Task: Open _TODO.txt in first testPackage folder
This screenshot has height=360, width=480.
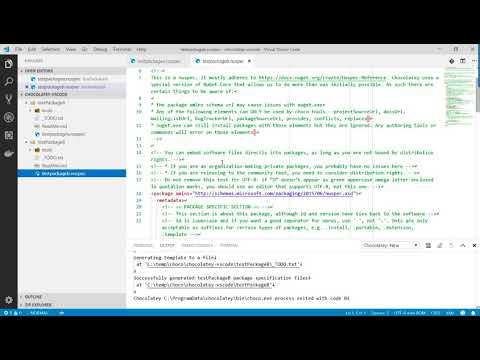Action: click(72, 118)
